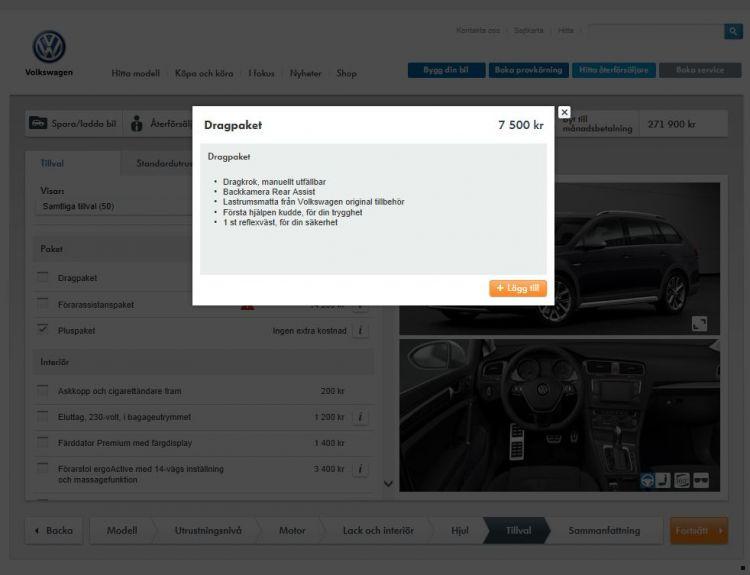This screenshot has height=575, width=750.
Task: Open the Shop menu
Action: point(346,73)
